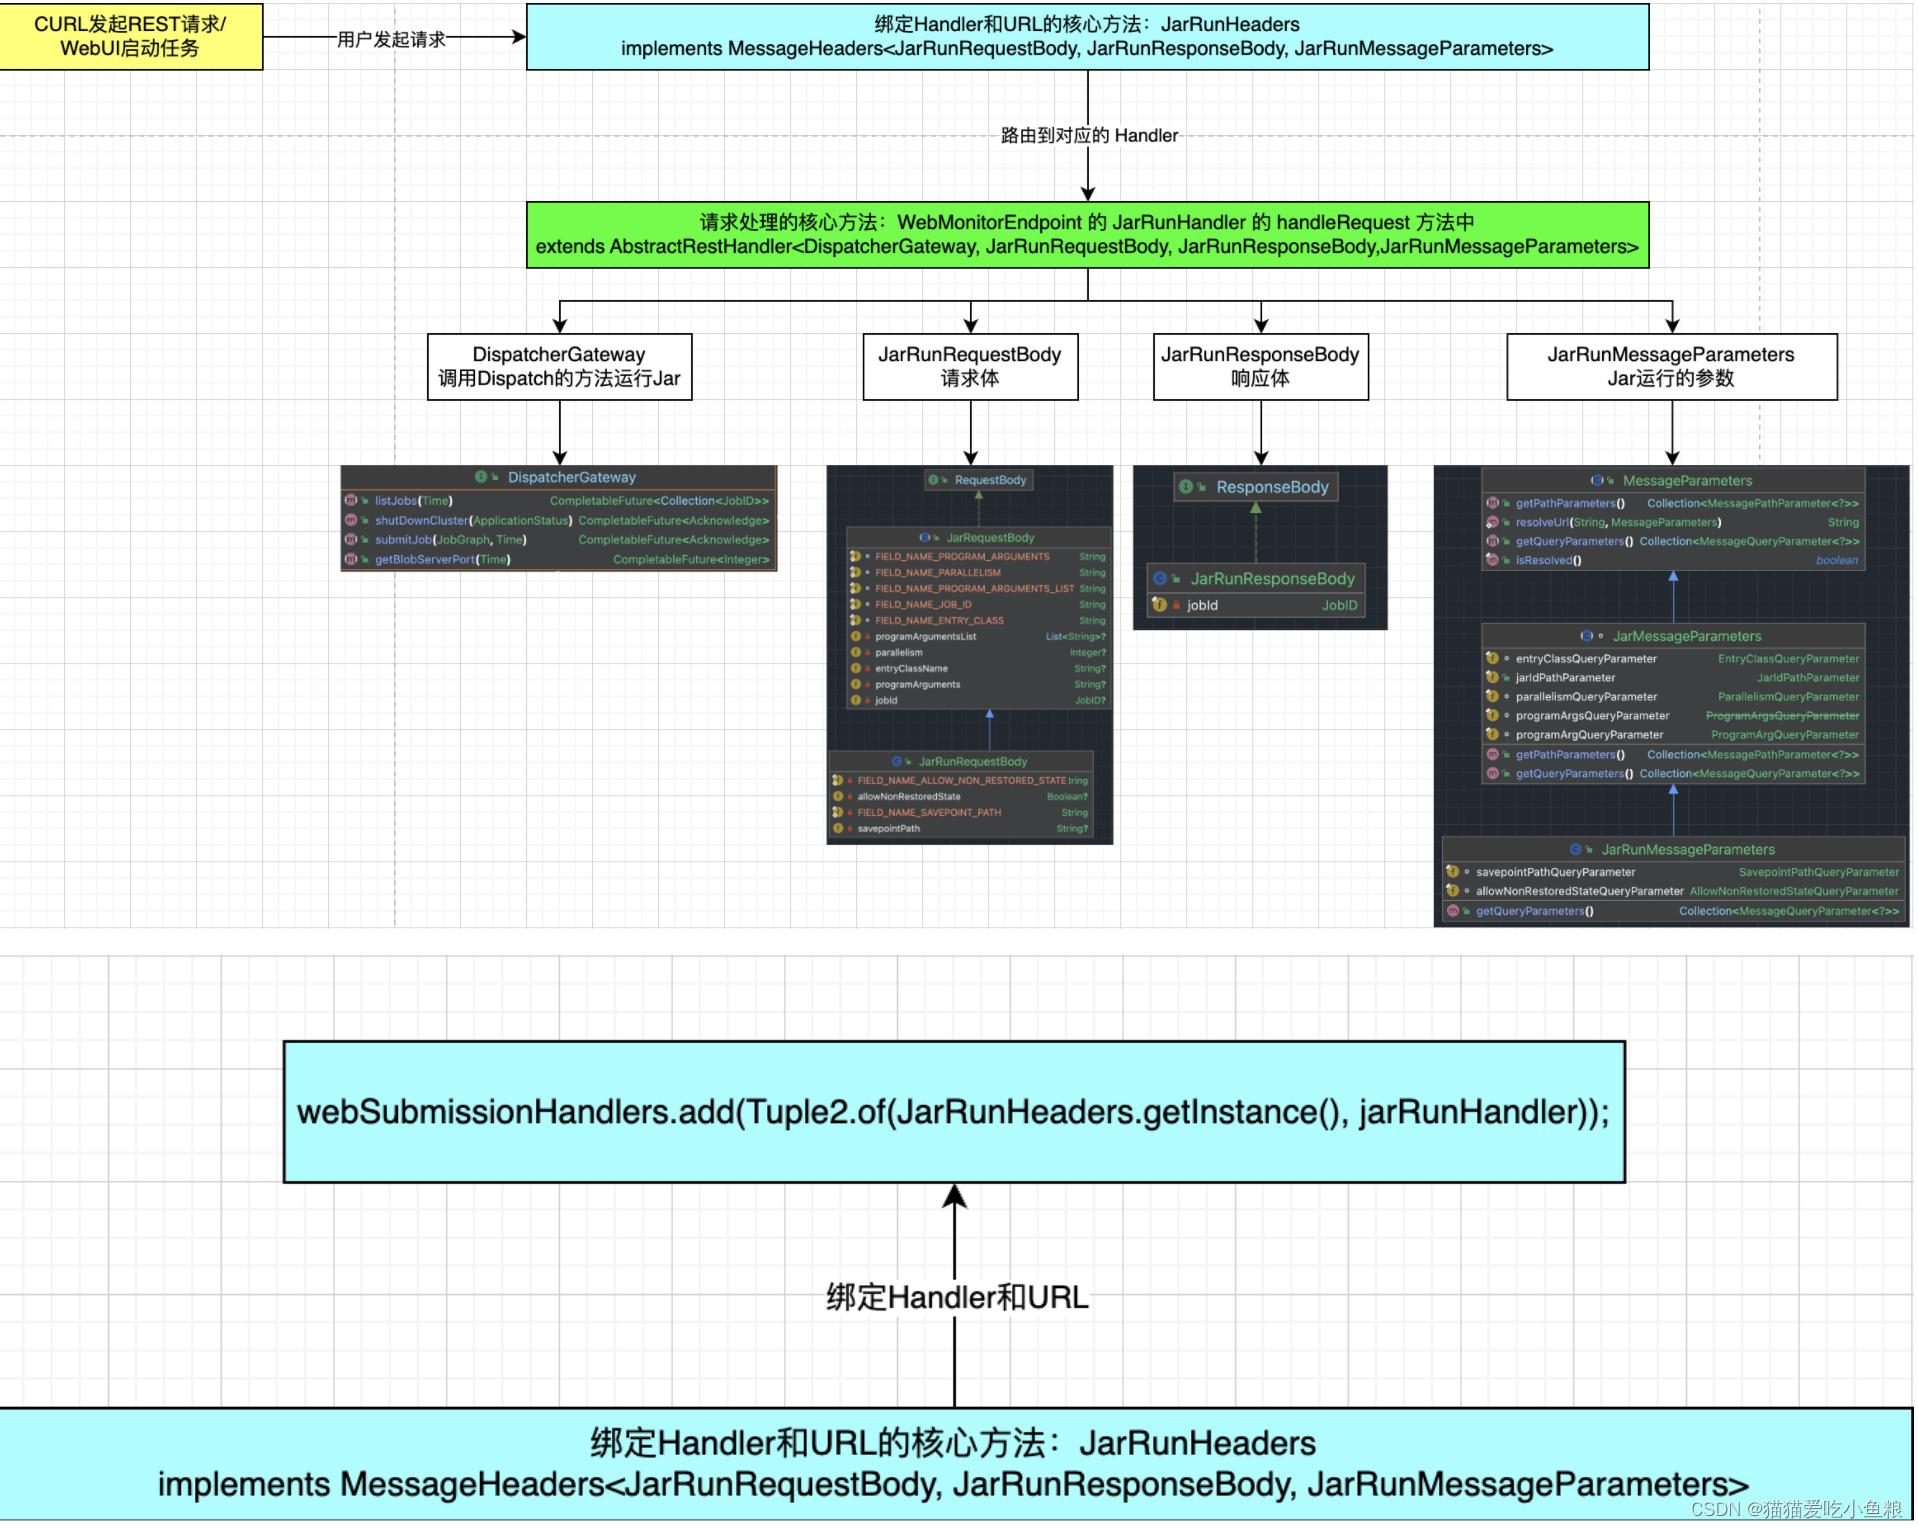The height and width of the screenshot is (1528, 1918).
Task: Click the submitJob(JobGraph, Time) method name
Action: tap(451, 540)
